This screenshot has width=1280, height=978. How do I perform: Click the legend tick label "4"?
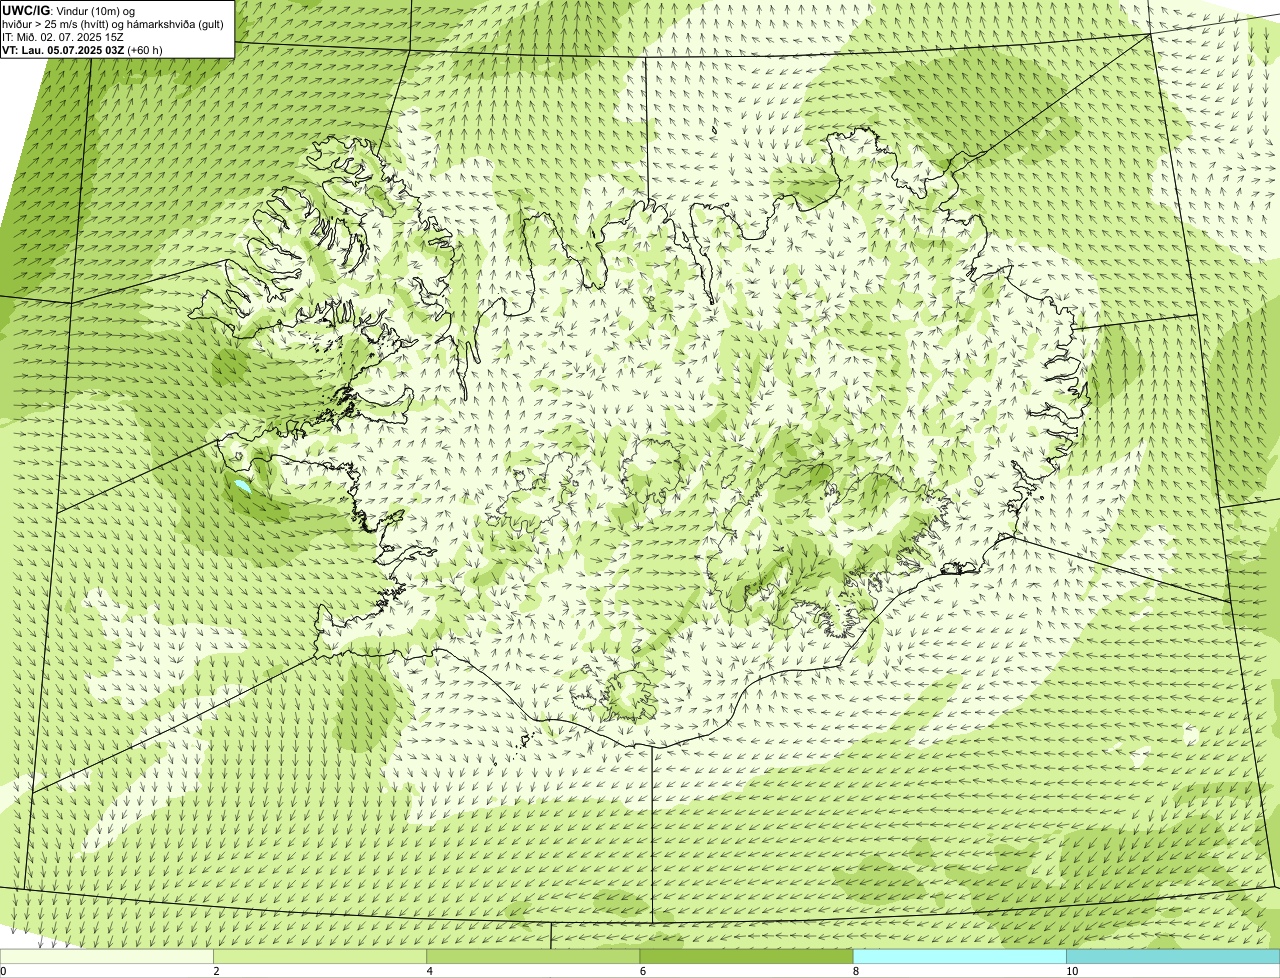pyautogui.click(x=430, y=971)
